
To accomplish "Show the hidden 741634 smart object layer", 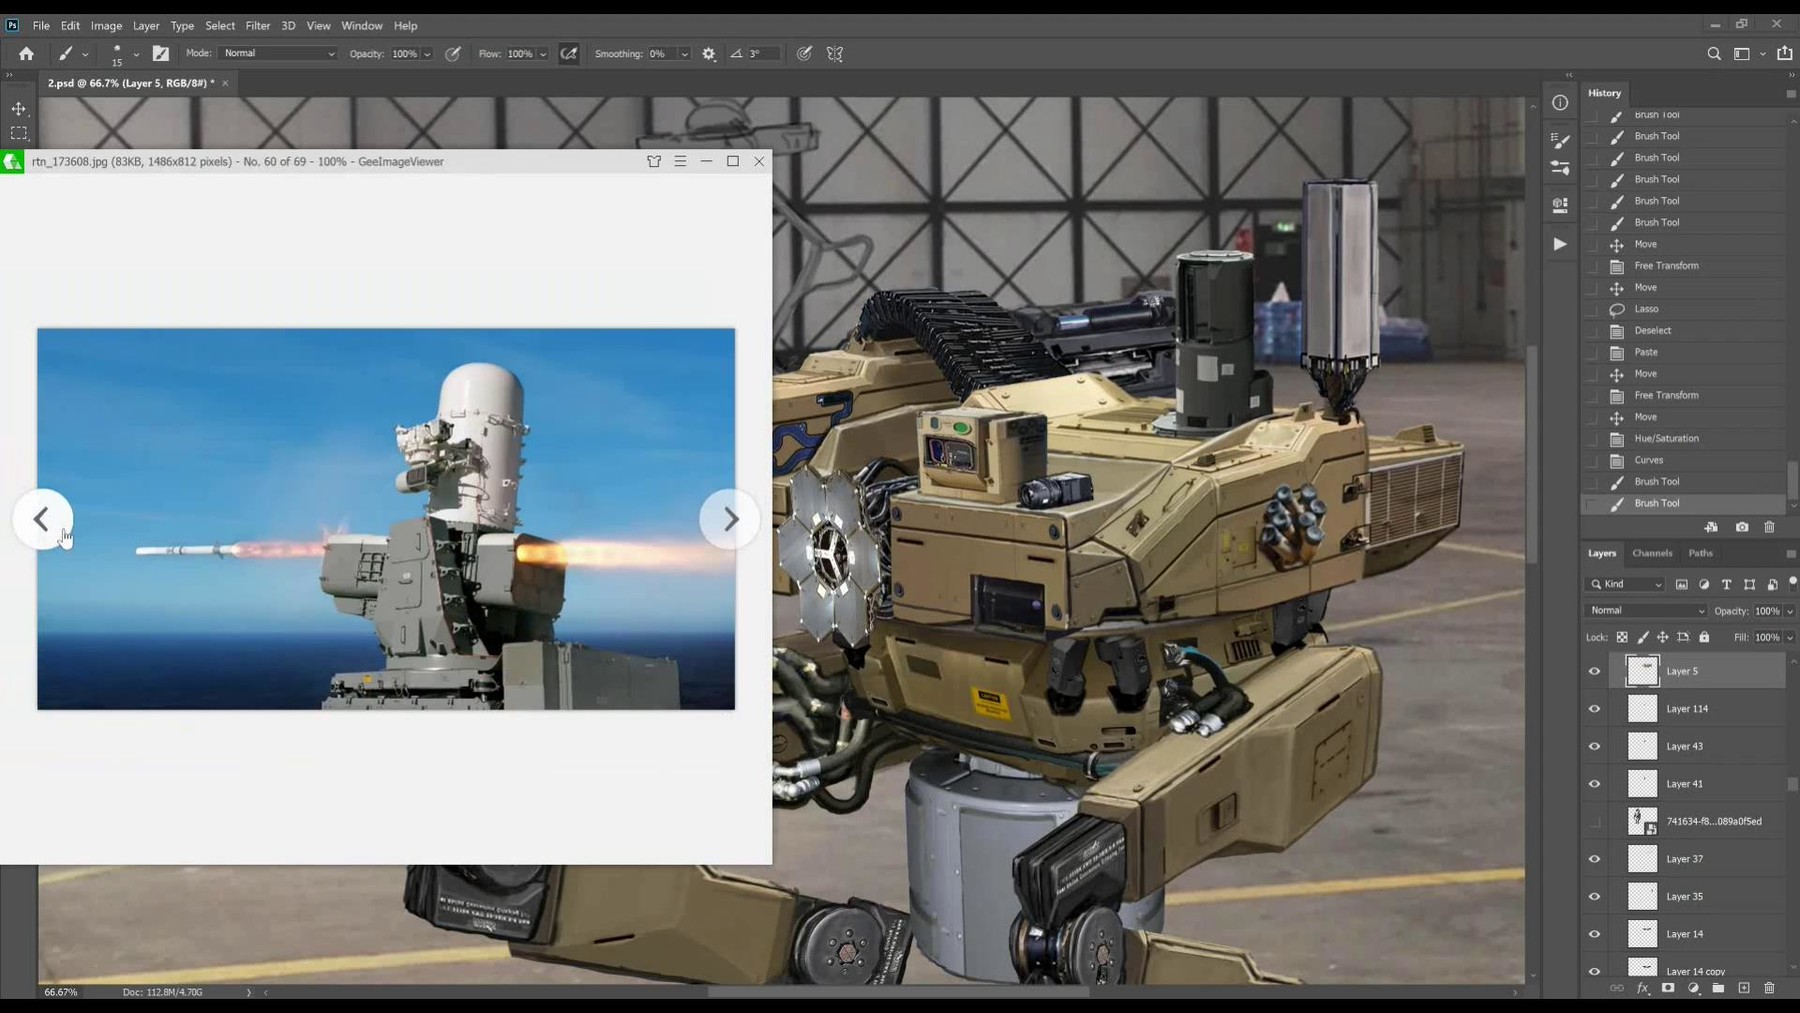I will point(1594,822).
